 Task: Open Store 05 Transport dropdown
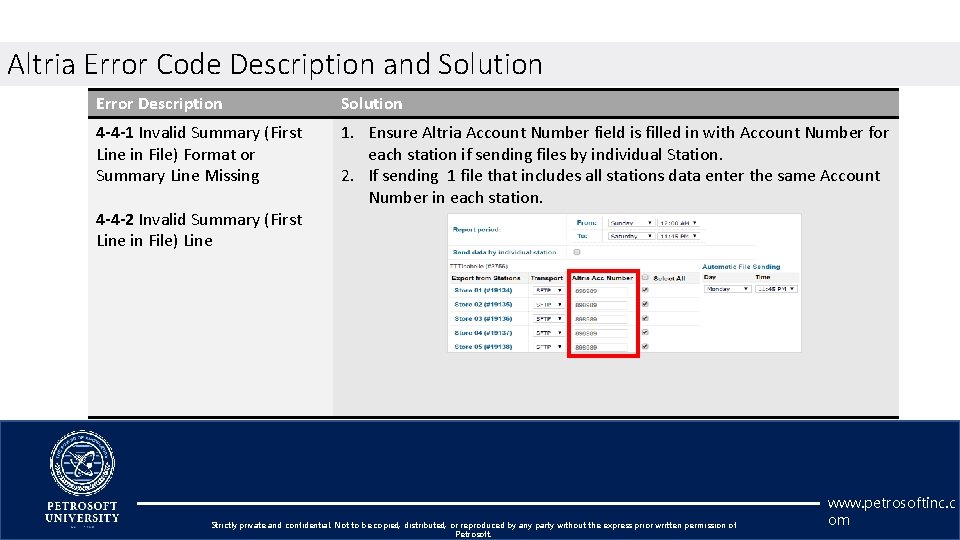[549, 347]
